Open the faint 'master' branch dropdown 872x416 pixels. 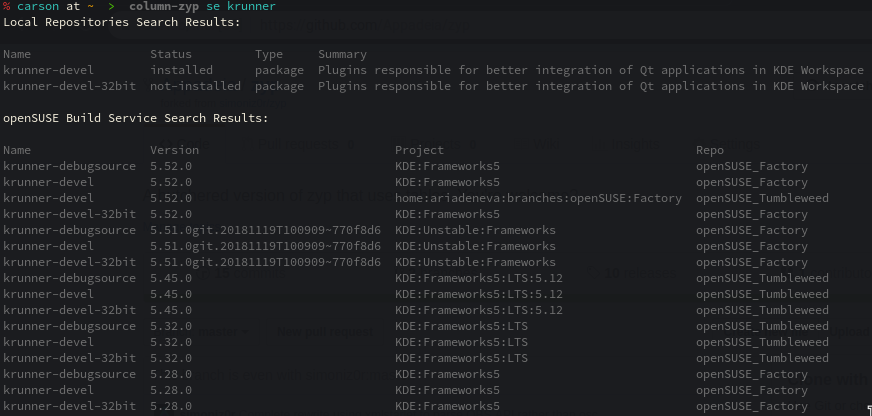tap(223, 332)
